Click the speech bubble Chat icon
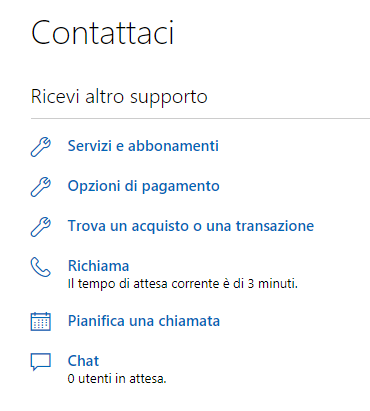Screen dimensions: 370x411 click(41, 362)
